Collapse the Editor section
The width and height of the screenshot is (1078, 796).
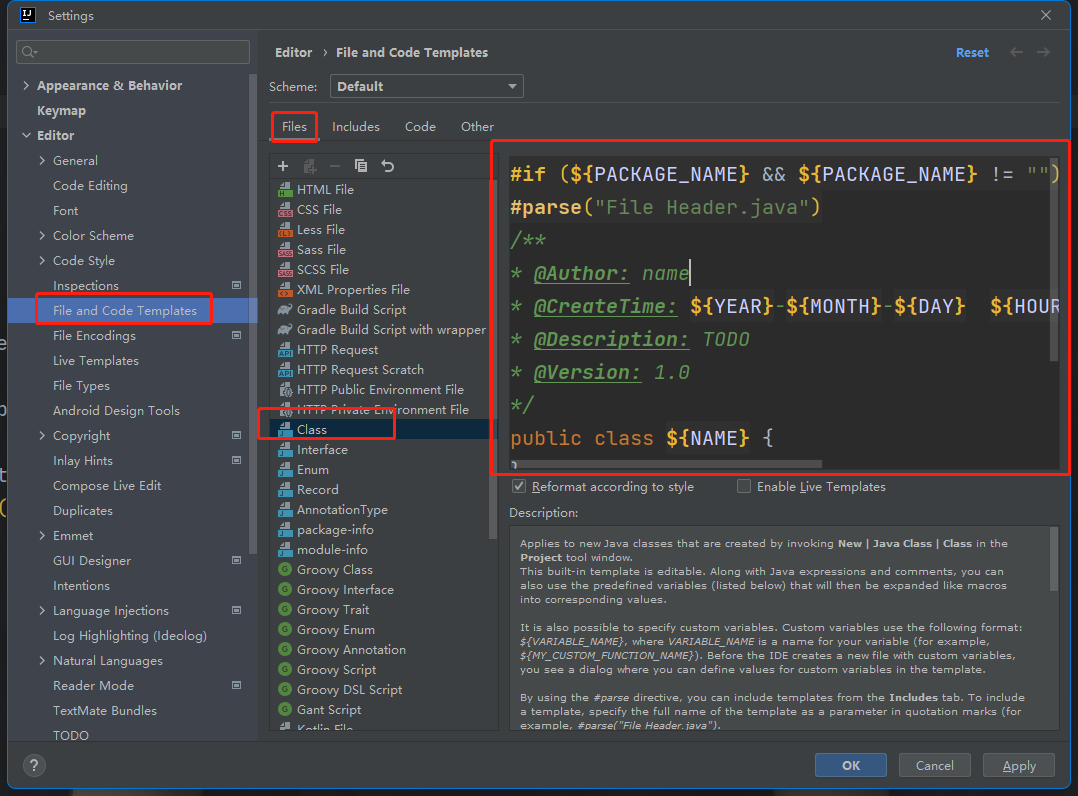[x=26, y=135]
